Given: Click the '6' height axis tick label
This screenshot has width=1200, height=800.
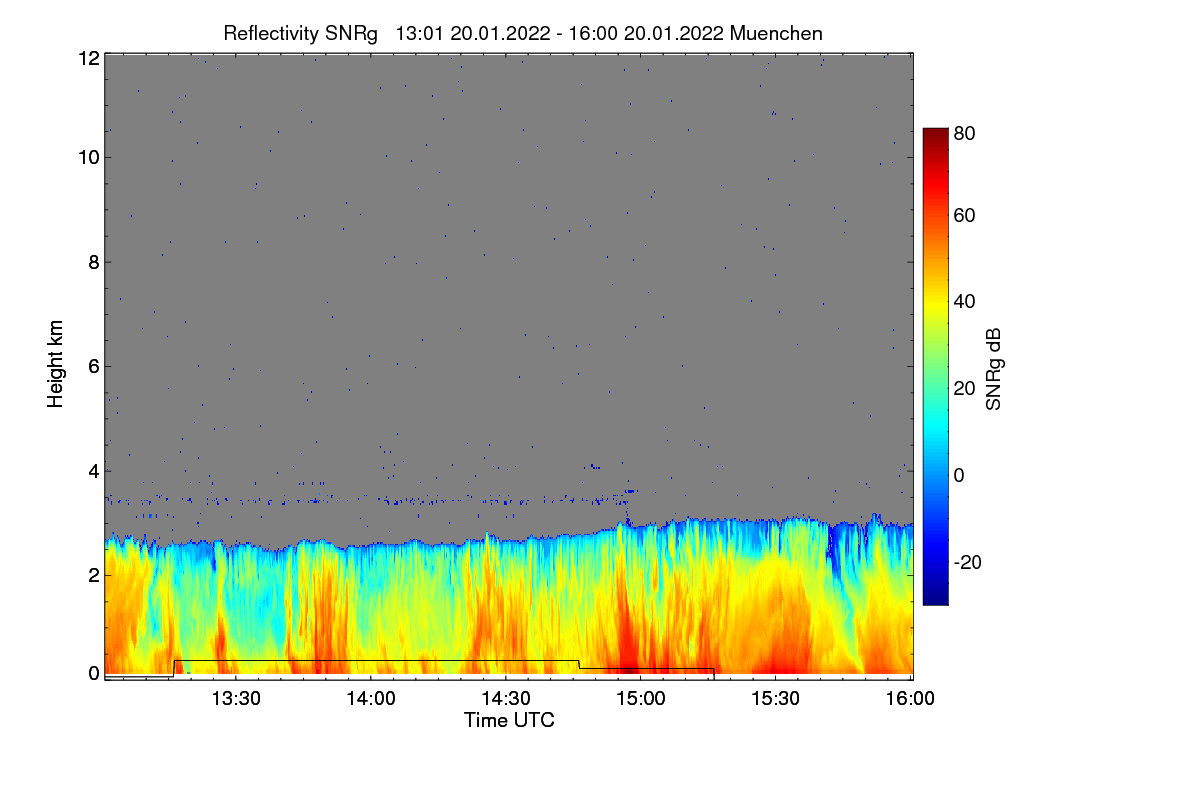Looking at the screenshot, I should (94, 366).
